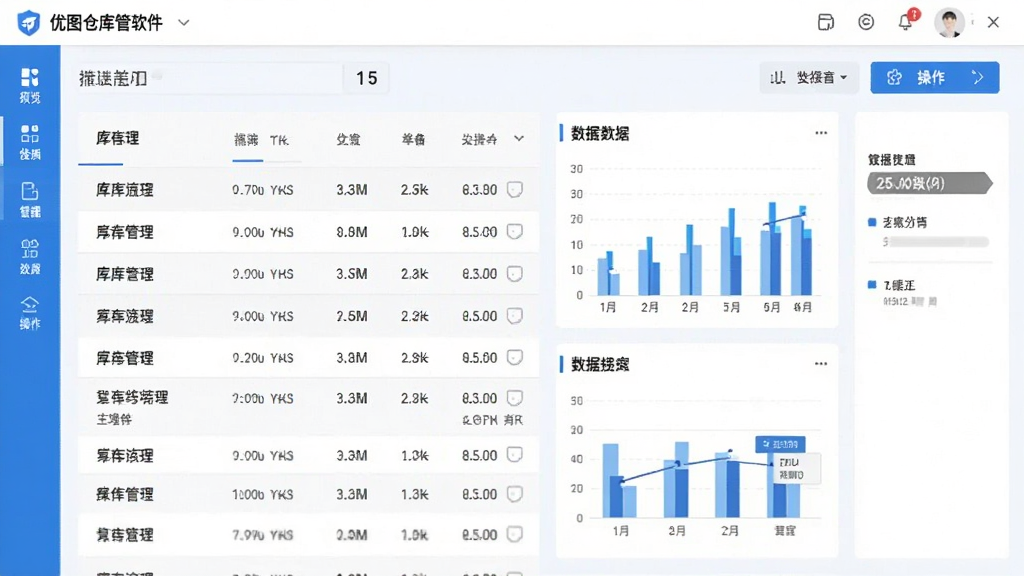The image size is (1024, 576).
Task: Click the blue shield app logo
Action: click(x=28, y=23)
